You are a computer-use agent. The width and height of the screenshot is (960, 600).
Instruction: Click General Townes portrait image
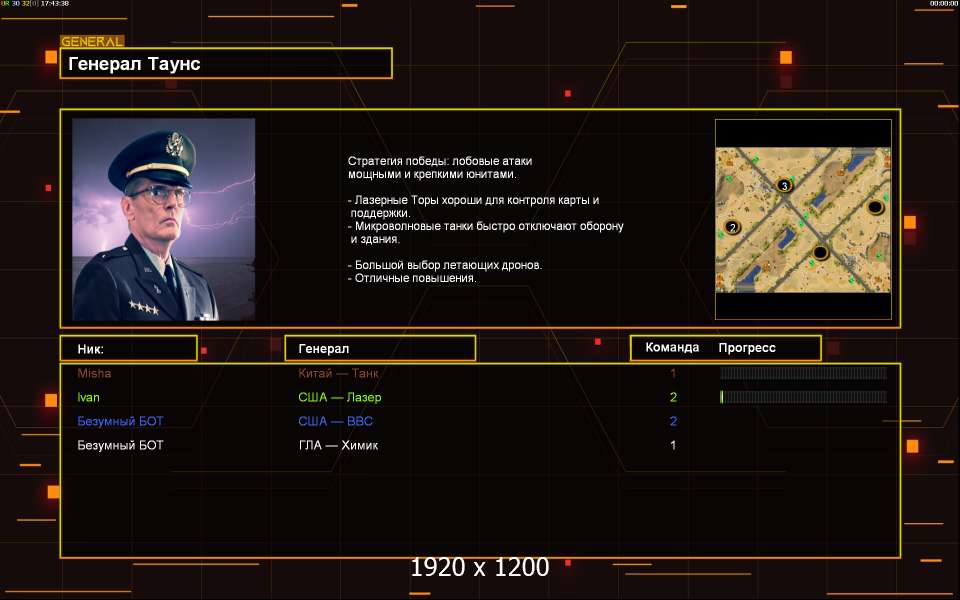[x=163, y=219]
